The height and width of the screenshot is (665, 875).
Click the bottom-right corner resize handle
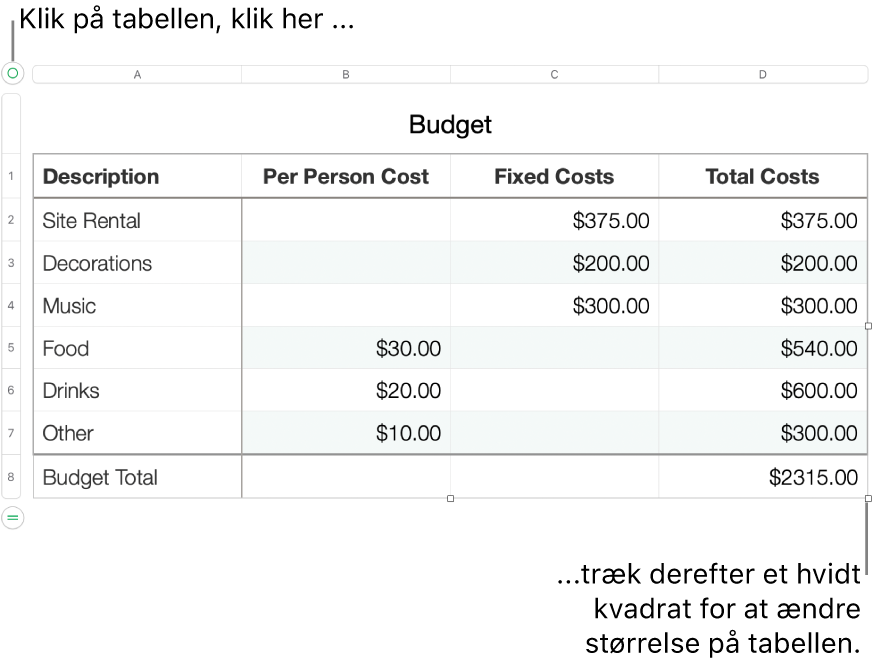pyautogui.click(x=868, y=498)
